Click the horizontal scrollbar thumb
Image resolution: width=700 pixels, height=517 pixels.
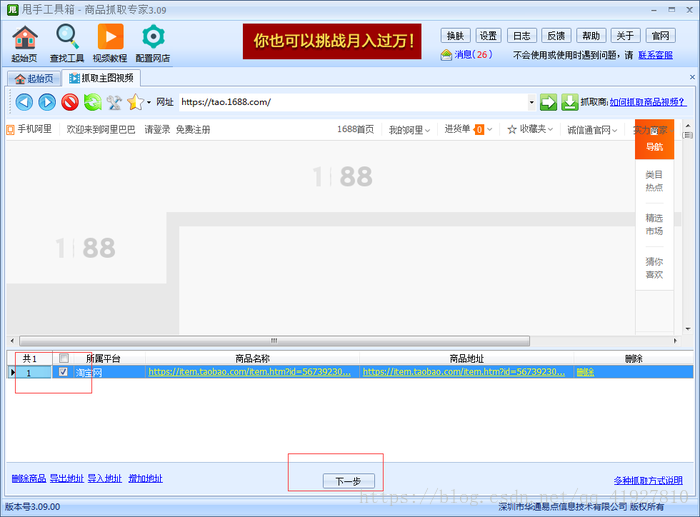pos(274,341)
